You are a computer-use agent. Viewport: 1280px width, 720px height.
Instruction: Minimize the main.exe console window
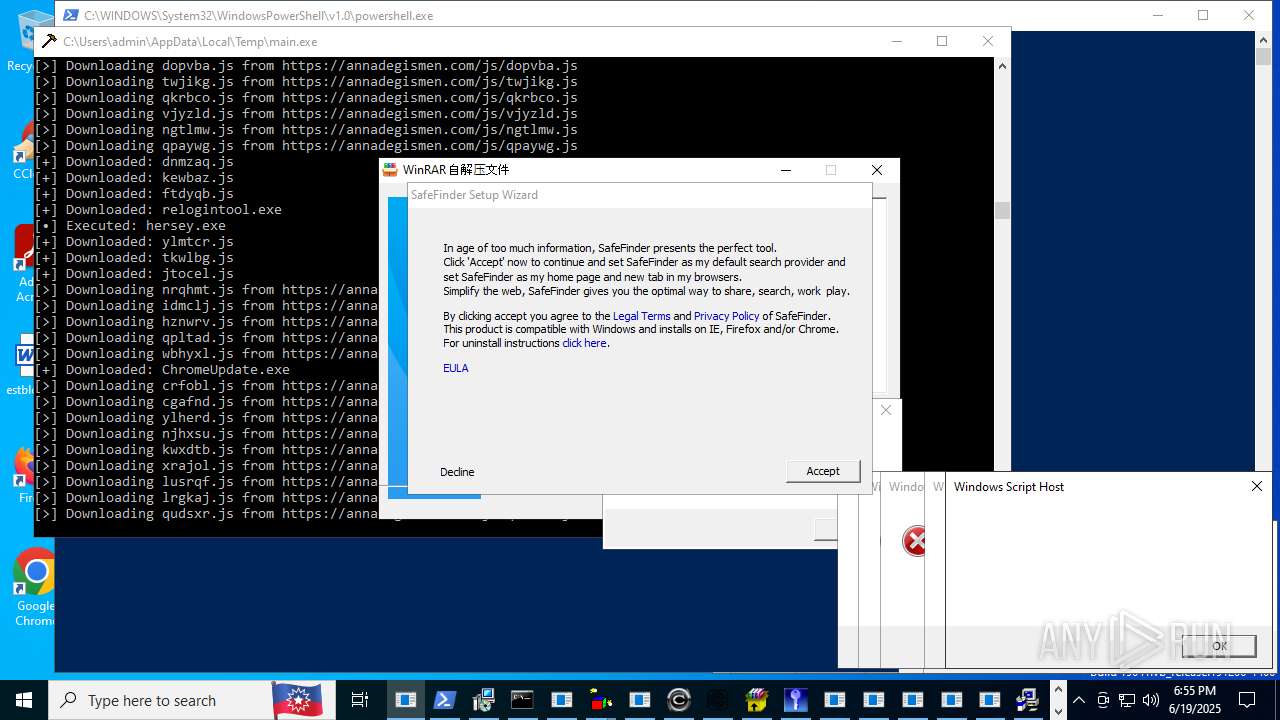tap(896, 41)
